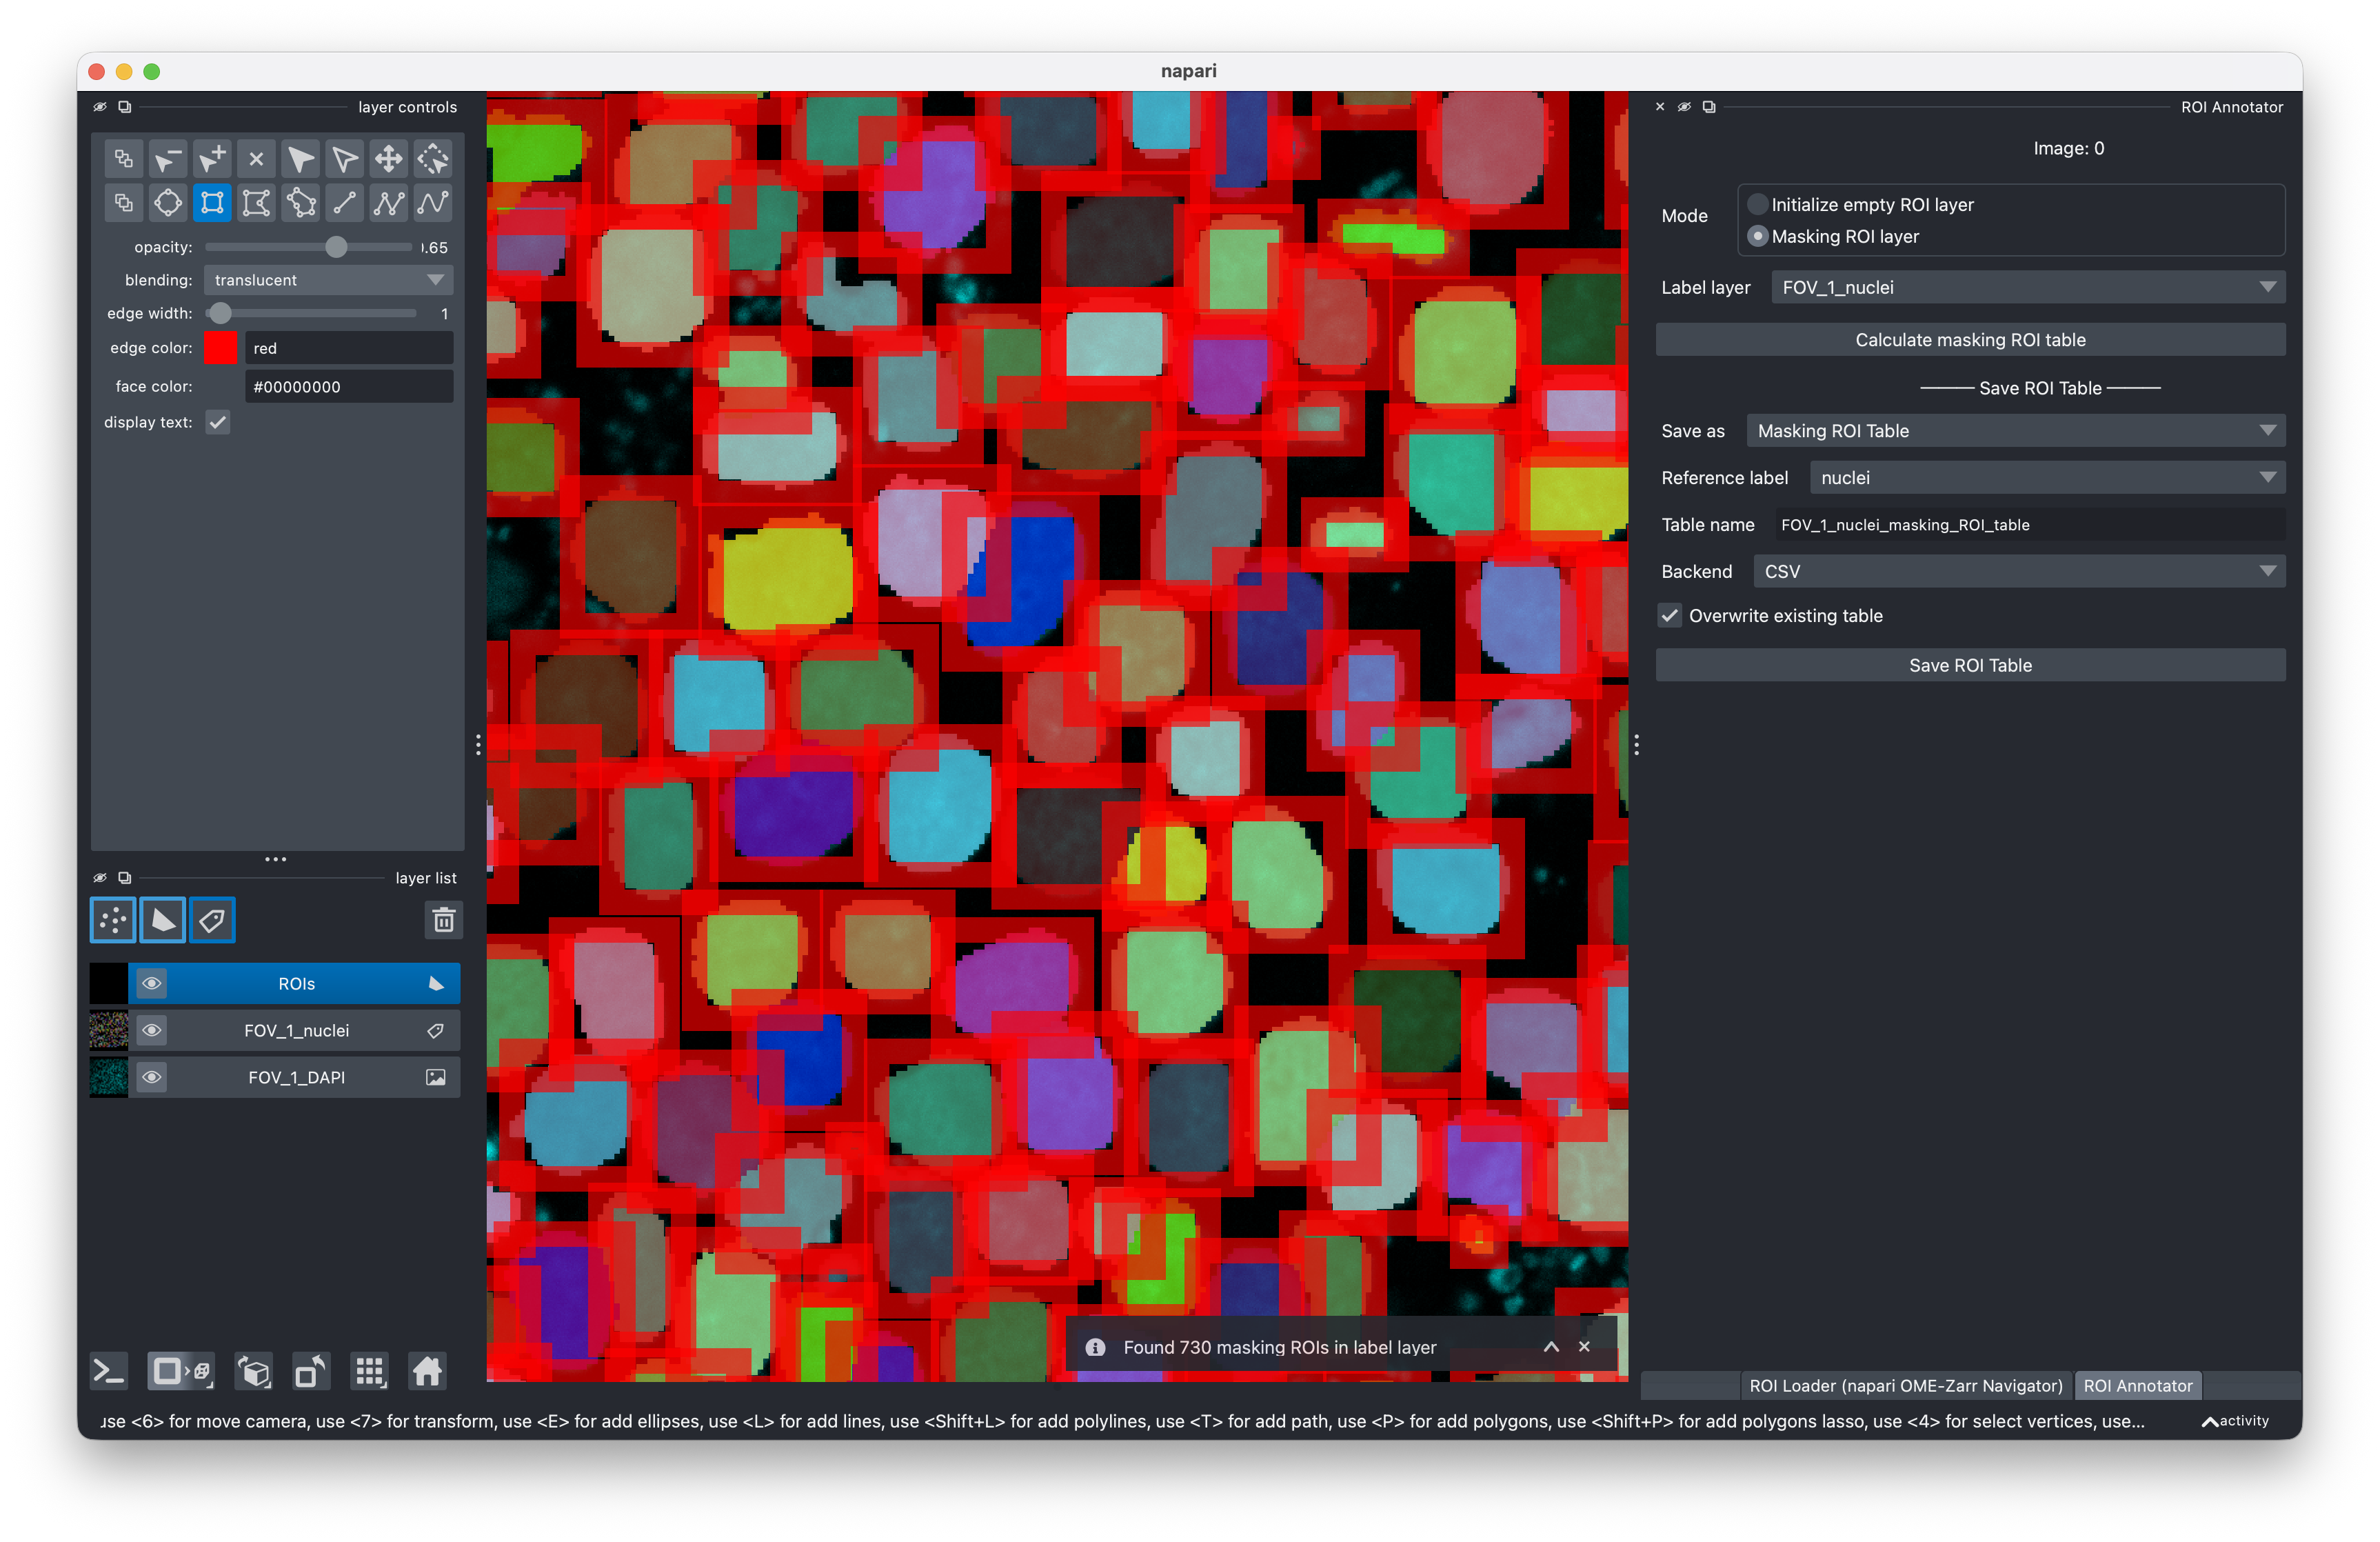Uncheck the display text checkbox
Screen dimensions: 2380x1542
coord(217,422)
